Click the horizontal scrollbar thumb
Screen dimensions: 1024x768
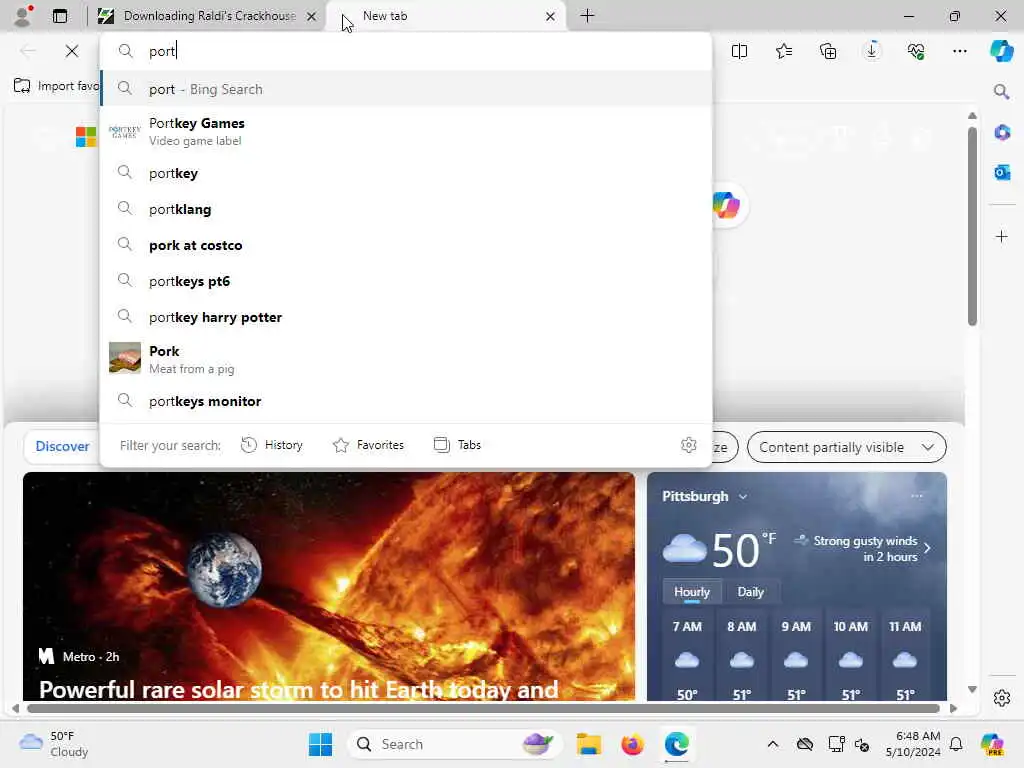483,708
